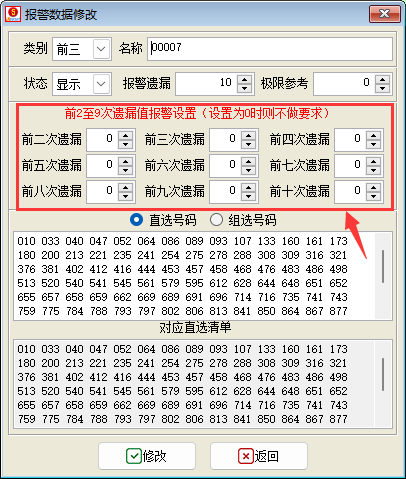Screen dimensions: 406x479
Task: Decrease the 极限参考 value with down arrow
Action: tap(382, 88)
